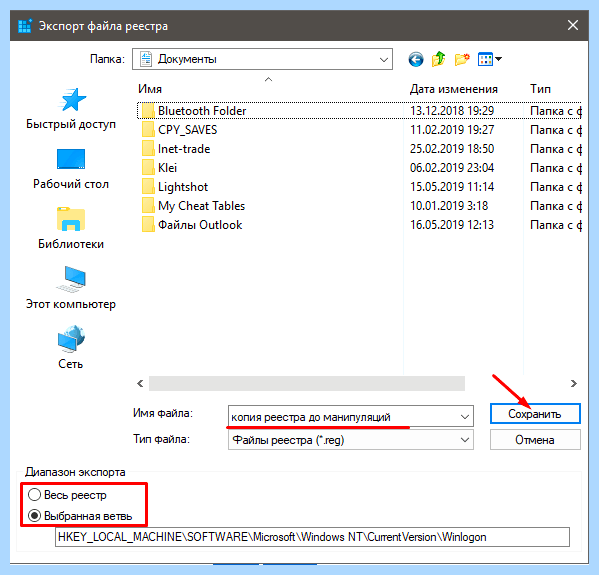Click the Inet-trade folder icon
The width and height of the screenshot is (599, 575).
click(148, 149)
